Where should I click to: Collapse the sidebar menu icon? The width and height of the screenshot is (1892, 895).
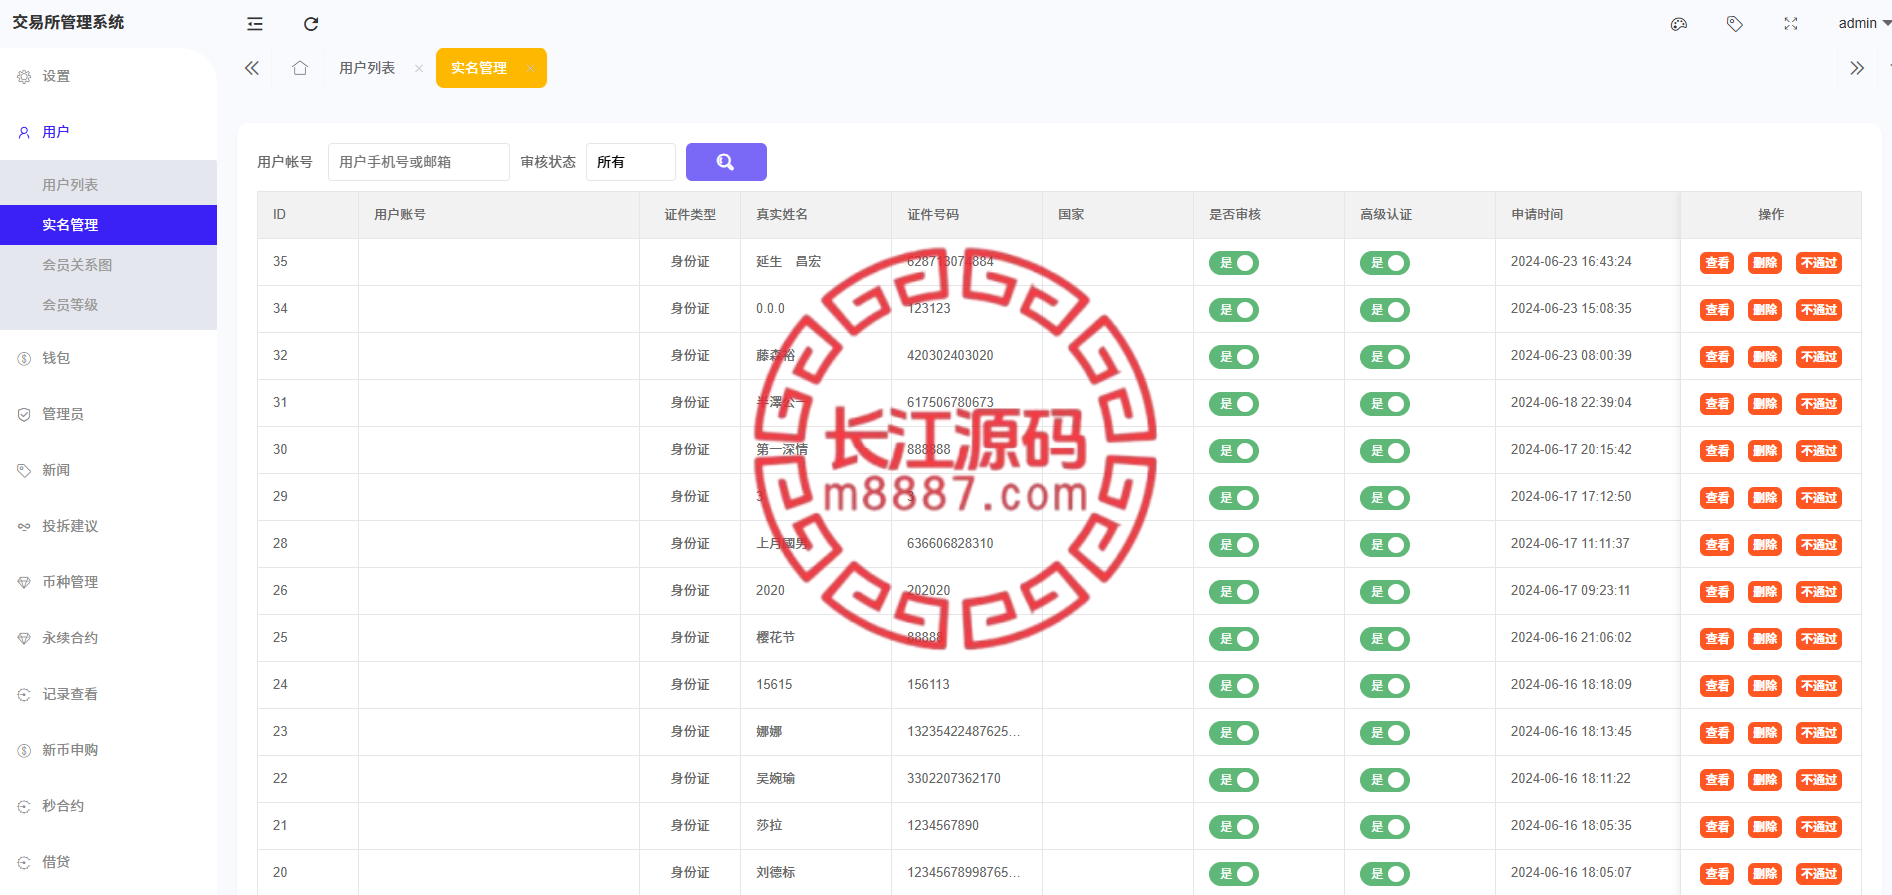coord(255,24)
